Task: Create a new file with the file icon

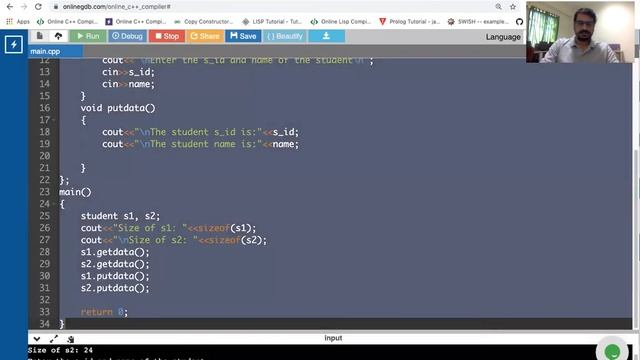Action: click(x=40, y=36)
